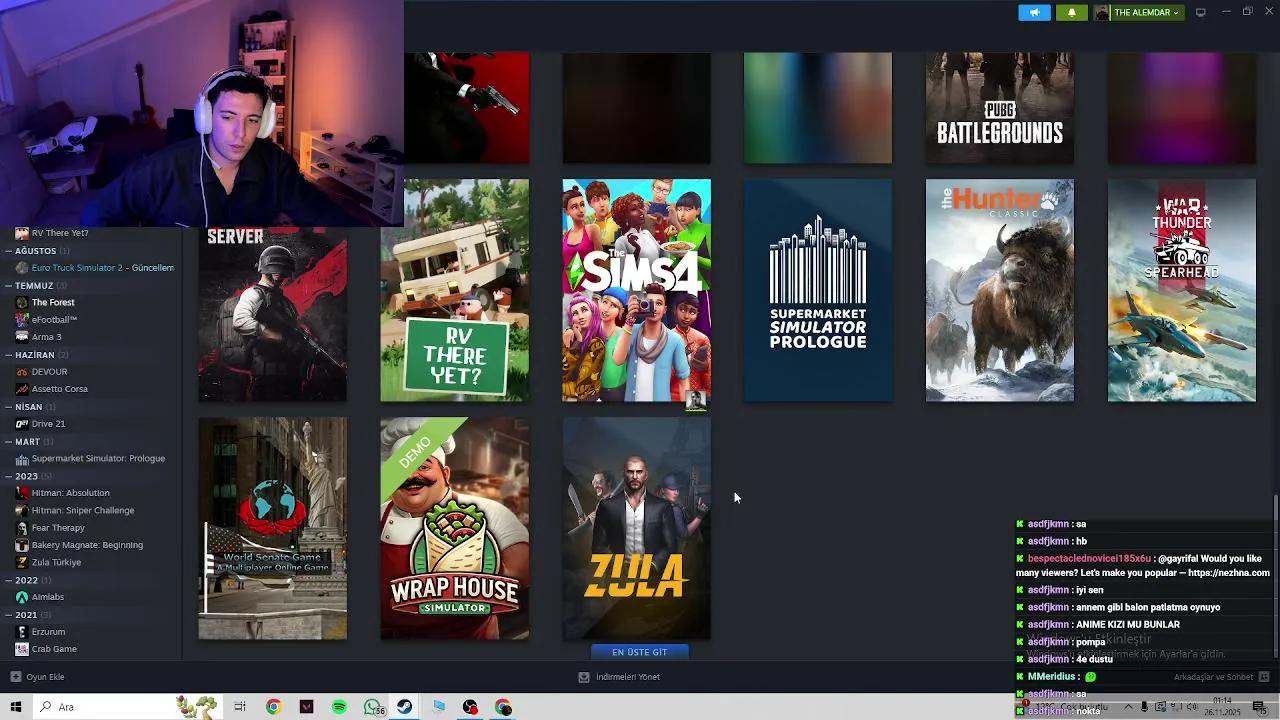Screen dimensions: 1280x720
Task: Open The Sims 4 game cover
Action: point(637,291)
